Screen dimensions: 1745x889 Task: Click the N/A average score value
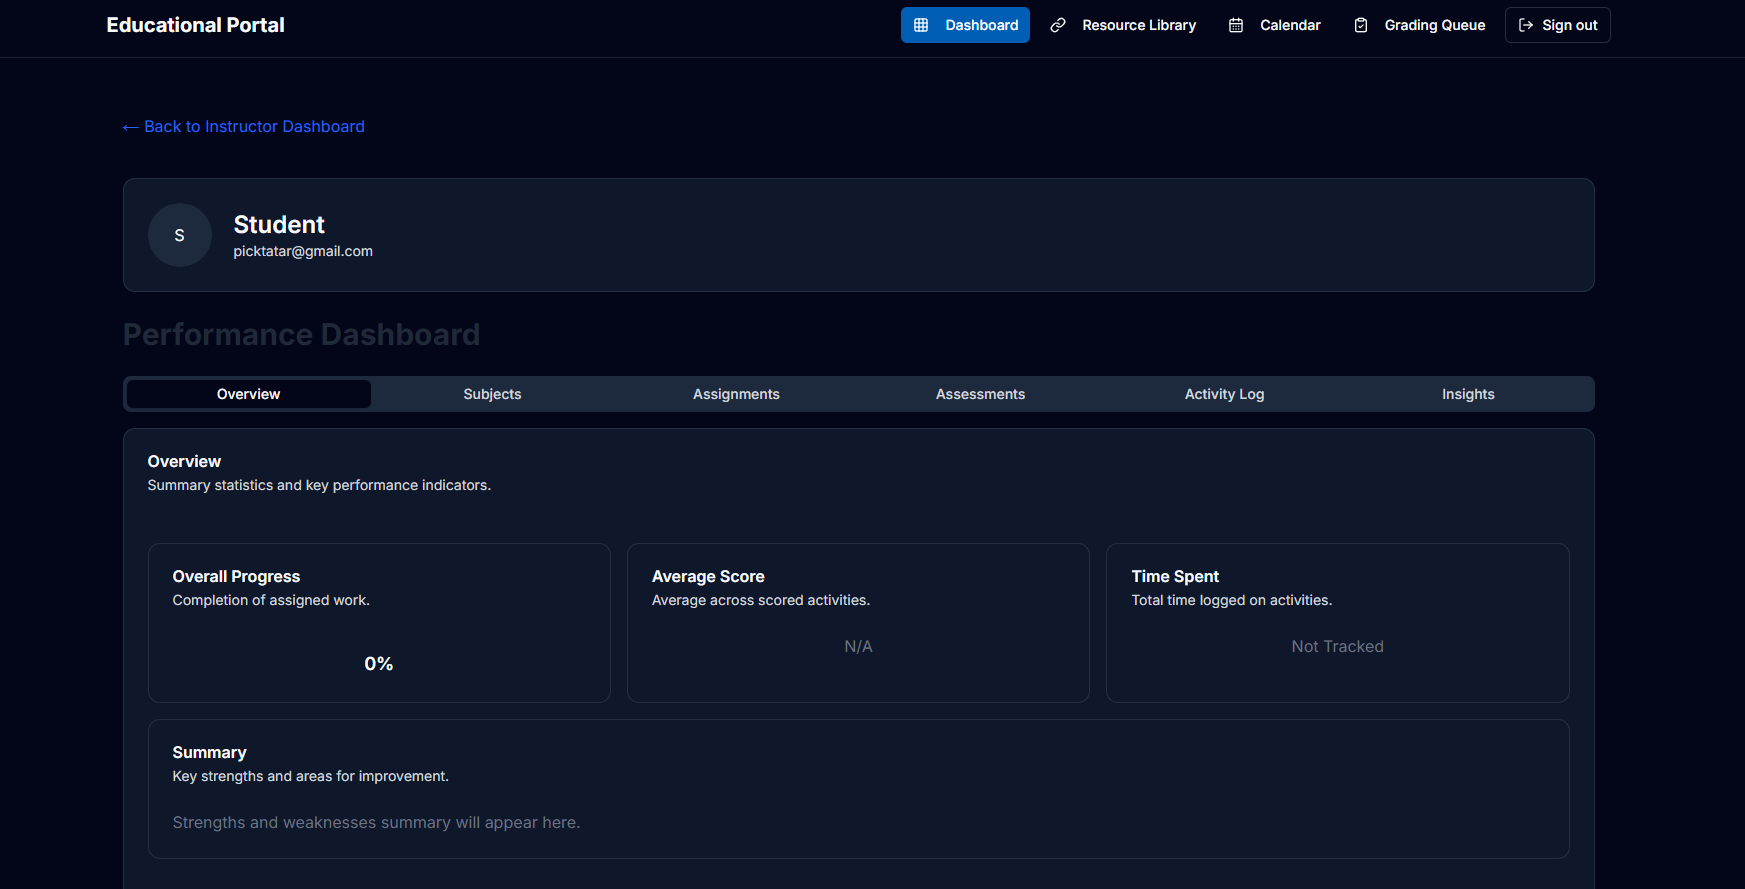858,647
